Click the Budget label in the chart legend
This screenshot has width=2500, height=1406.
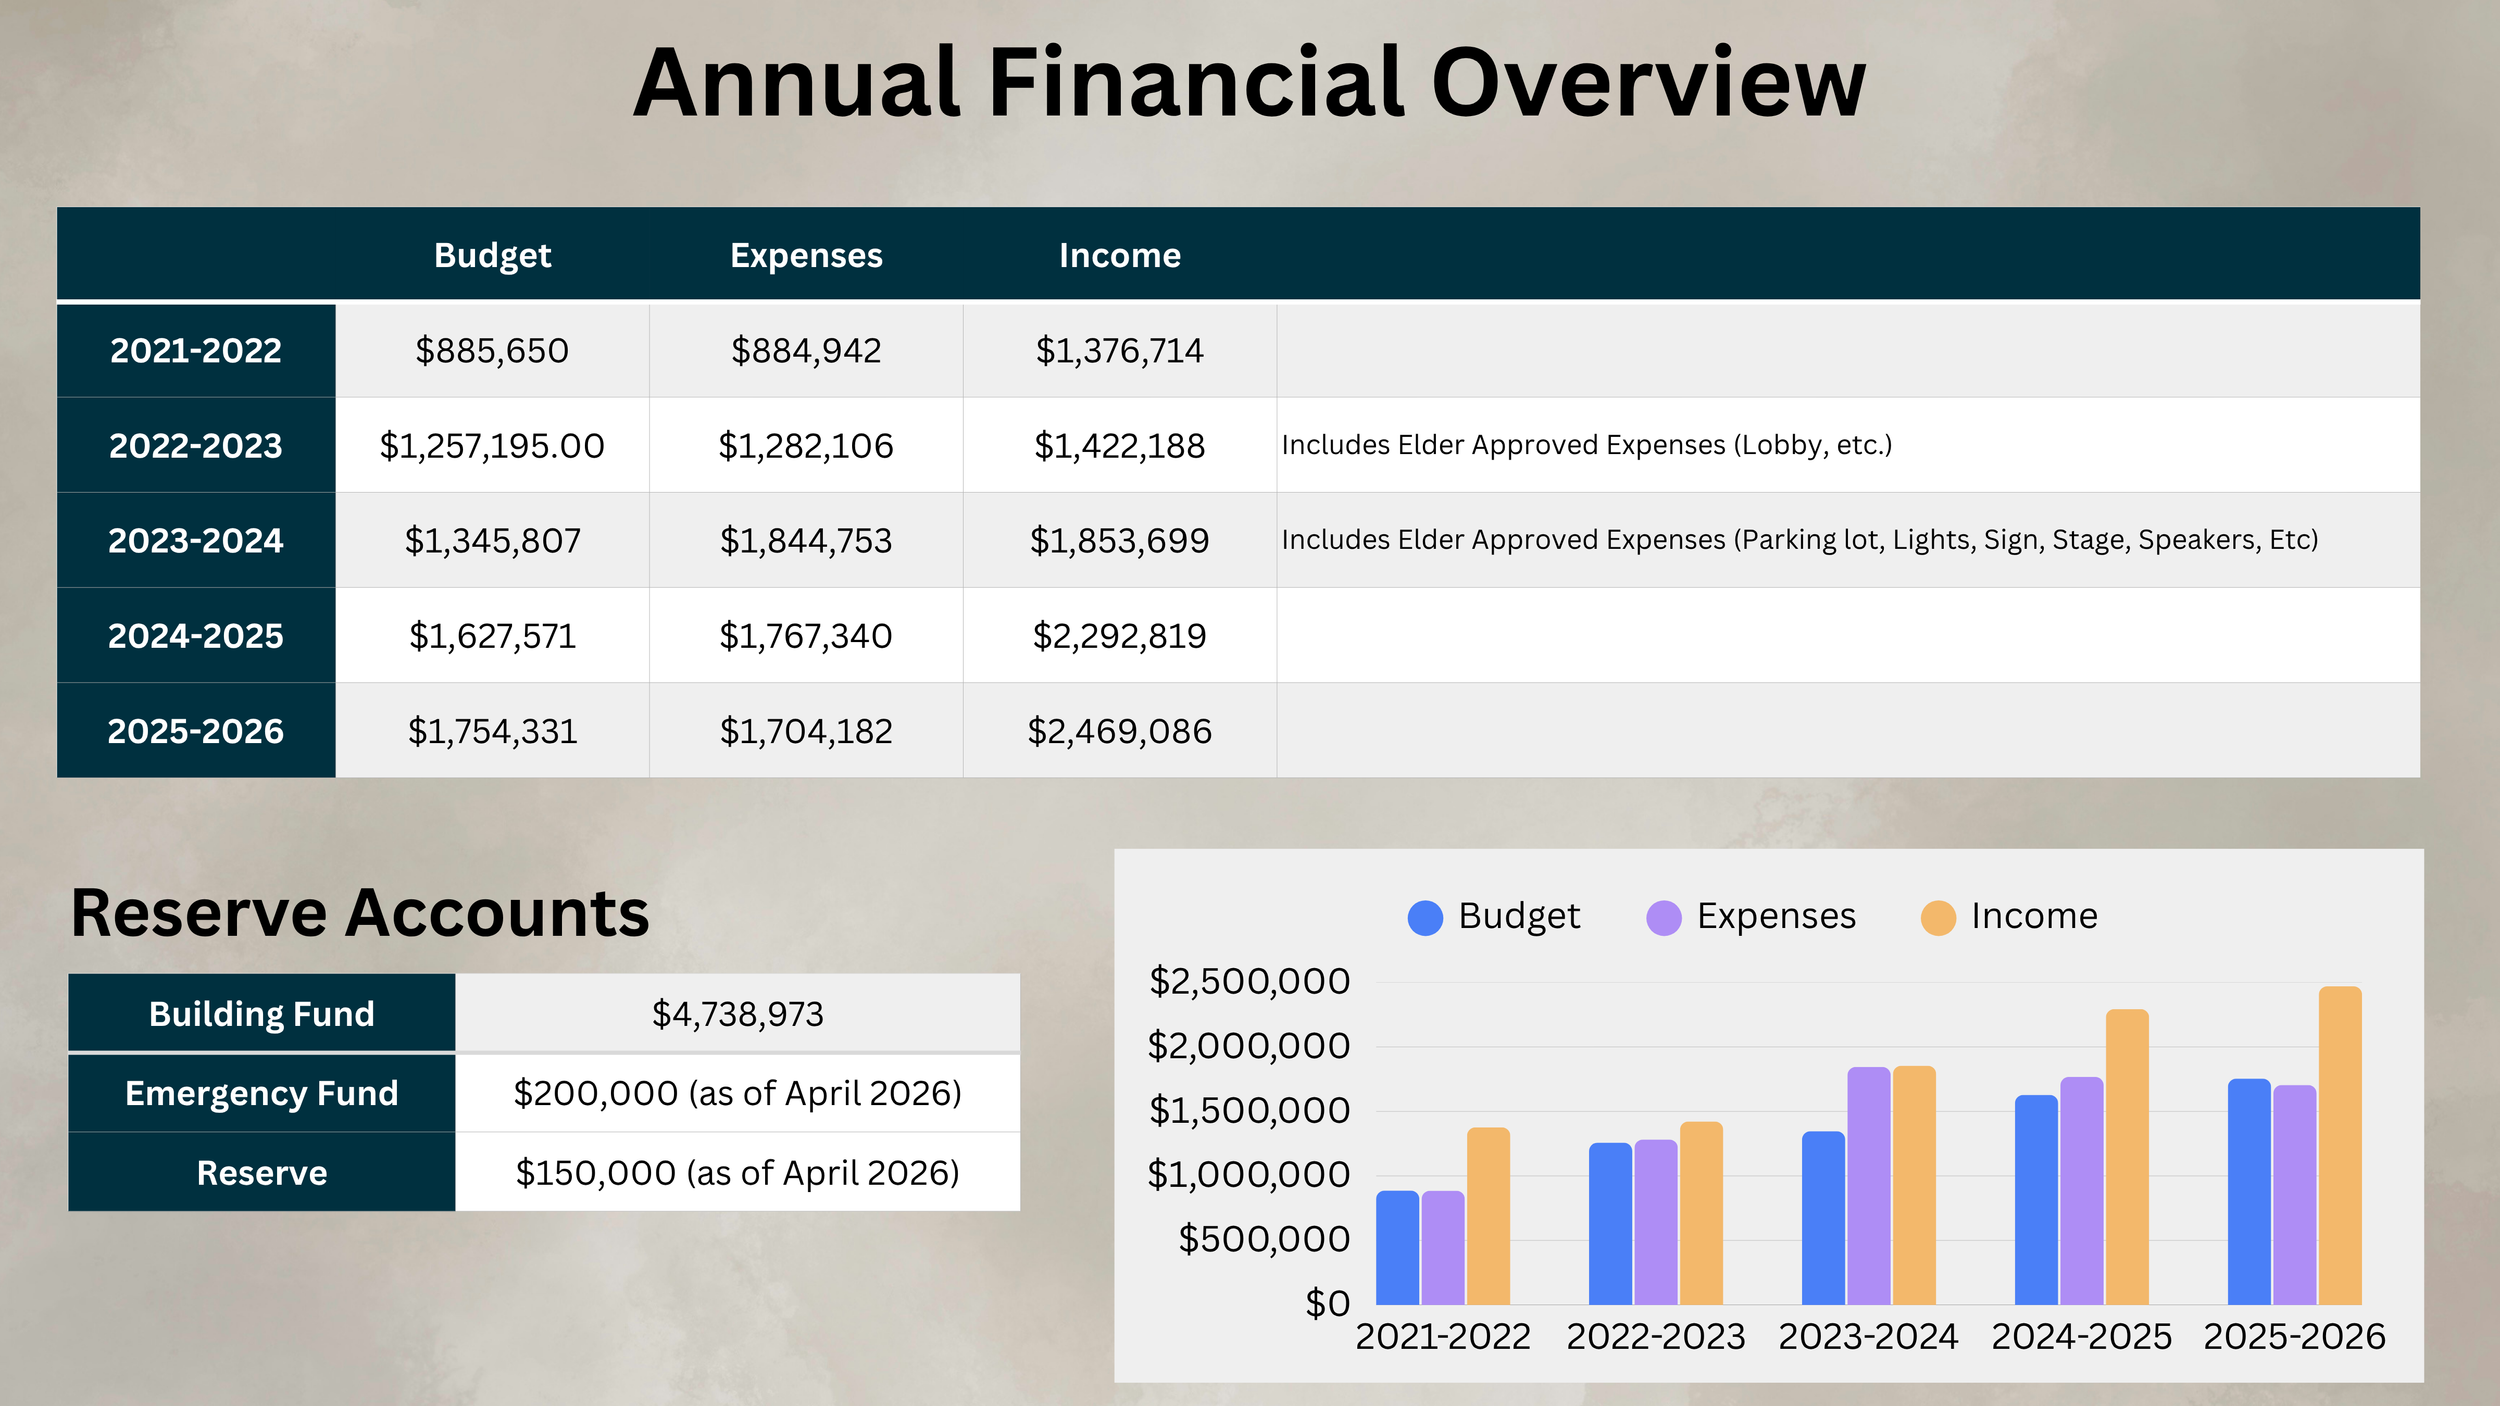(1520, 917)
